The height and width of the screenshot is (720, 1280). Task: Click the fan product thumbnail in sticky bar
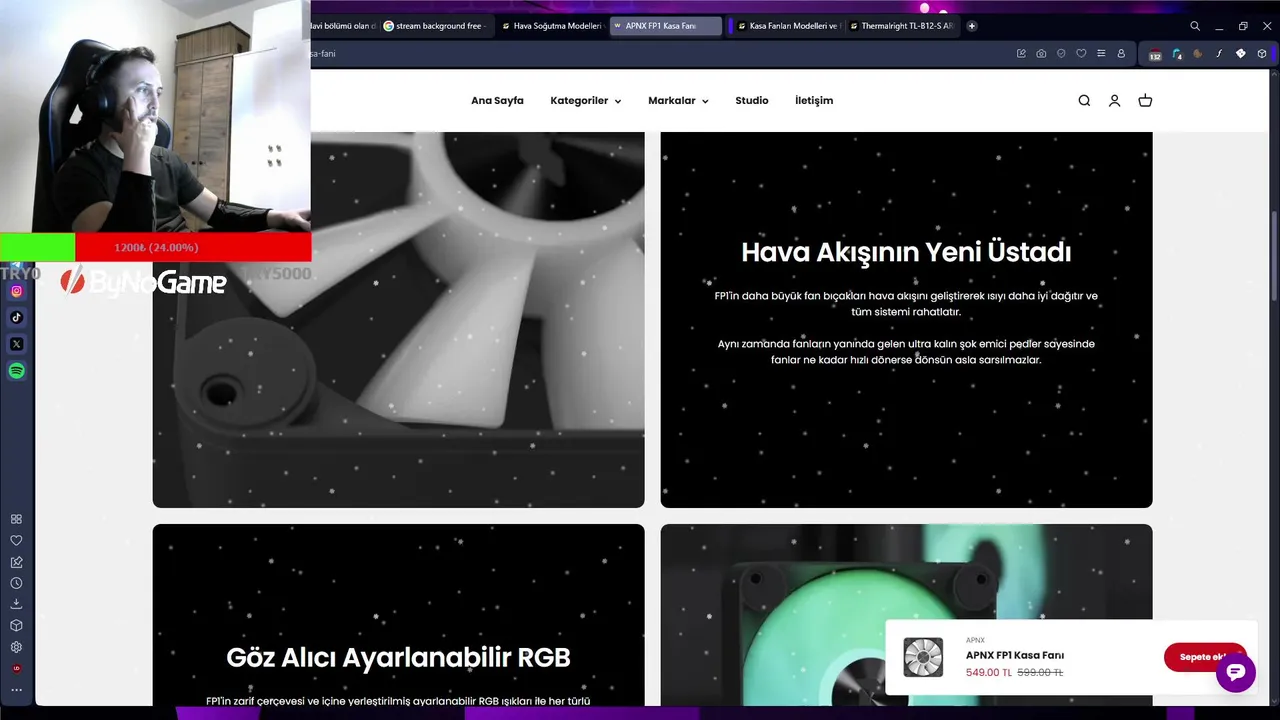click(923, 657)
